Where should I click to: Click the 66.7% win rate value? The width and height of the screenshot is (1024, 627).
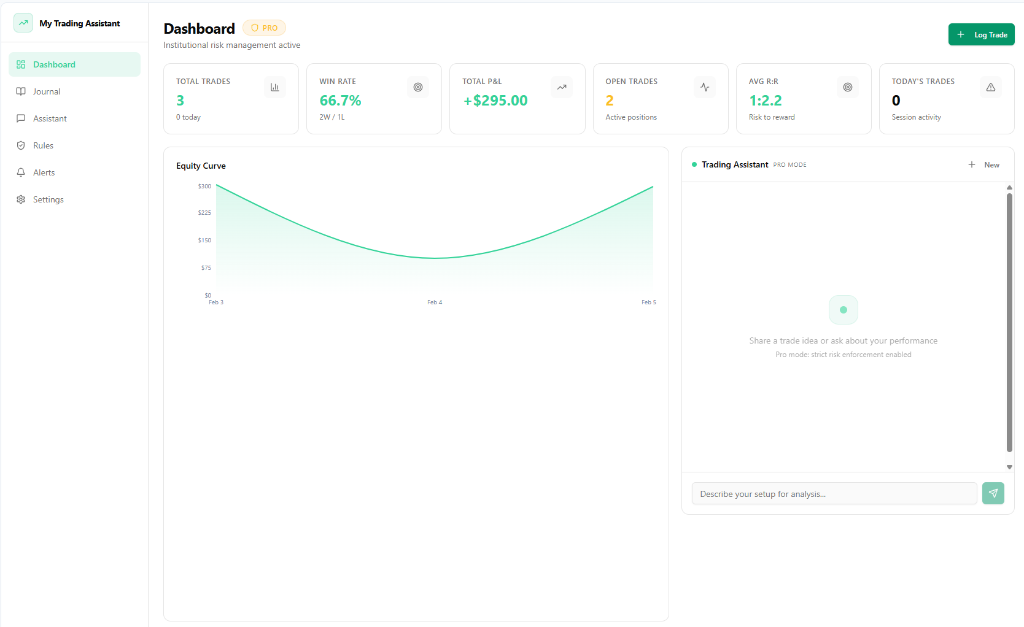point(340,101)
